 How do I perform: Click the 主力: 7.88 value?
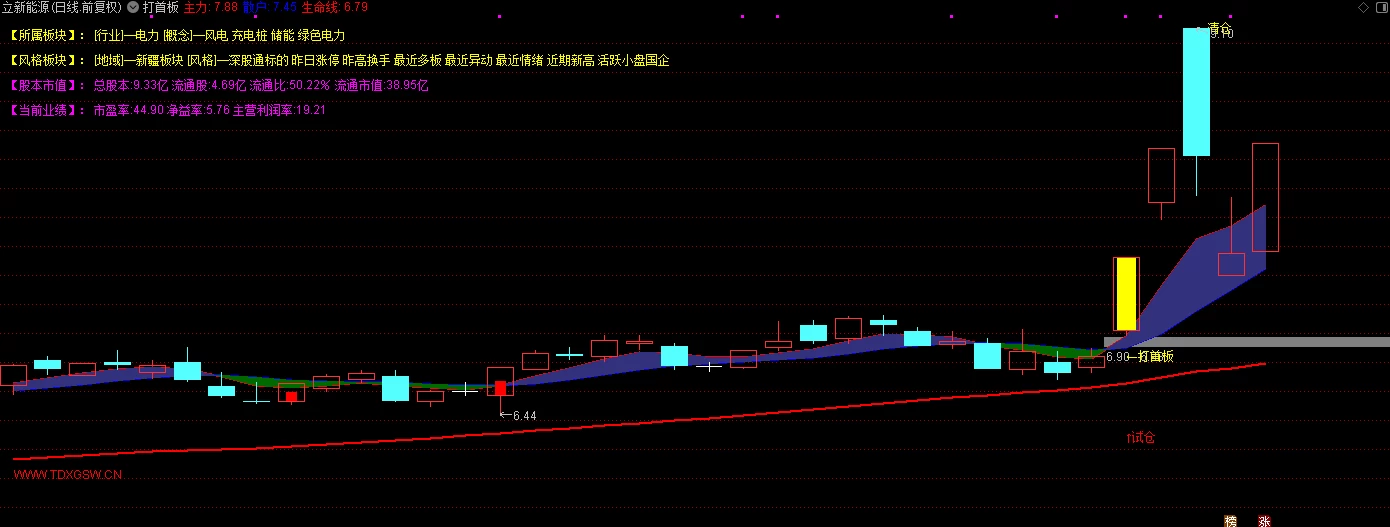(x=211, y=7)
